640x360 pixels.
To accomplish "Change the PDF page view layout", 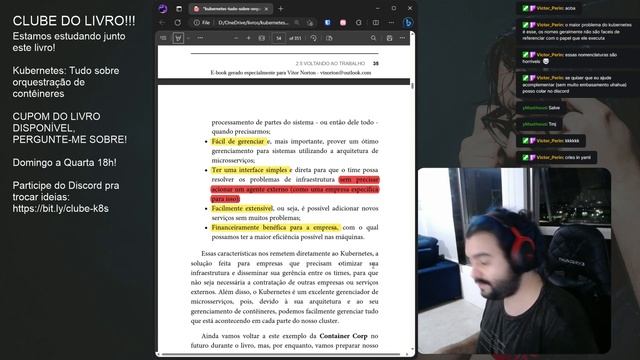I will click(329, 38).
